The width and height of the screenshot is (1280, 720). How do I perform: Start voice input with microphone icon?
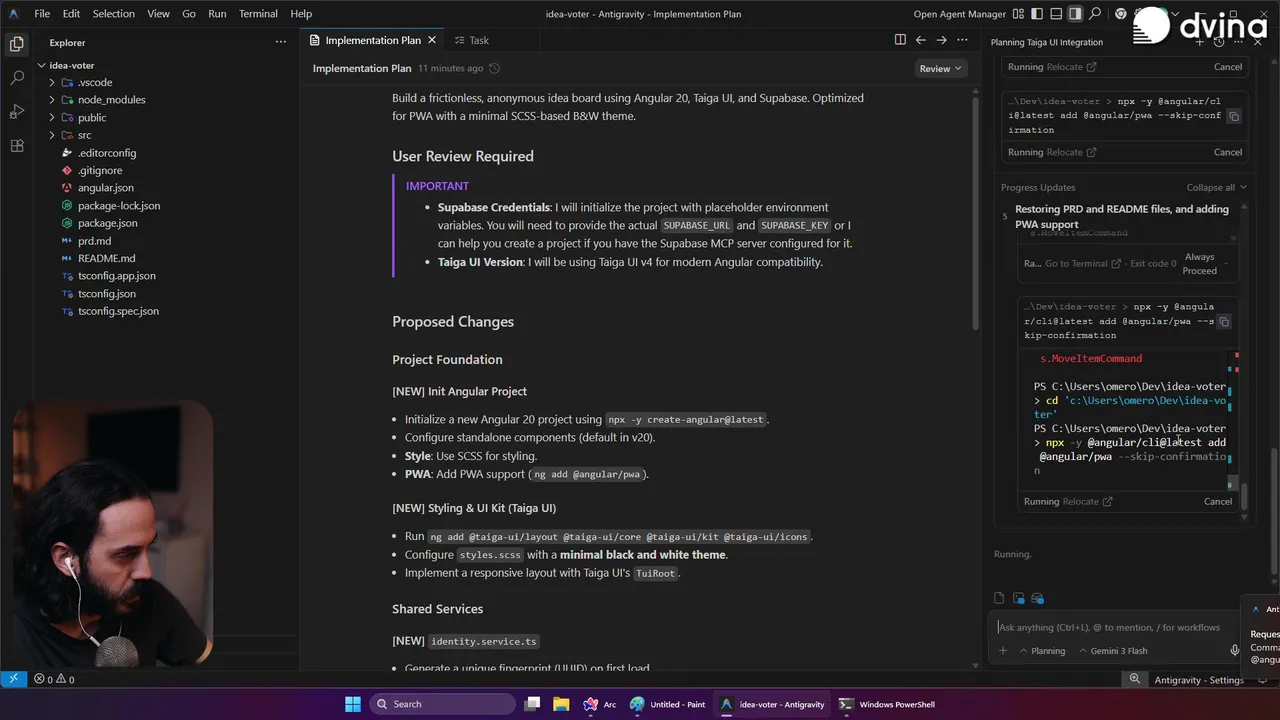click(1234, 650)
